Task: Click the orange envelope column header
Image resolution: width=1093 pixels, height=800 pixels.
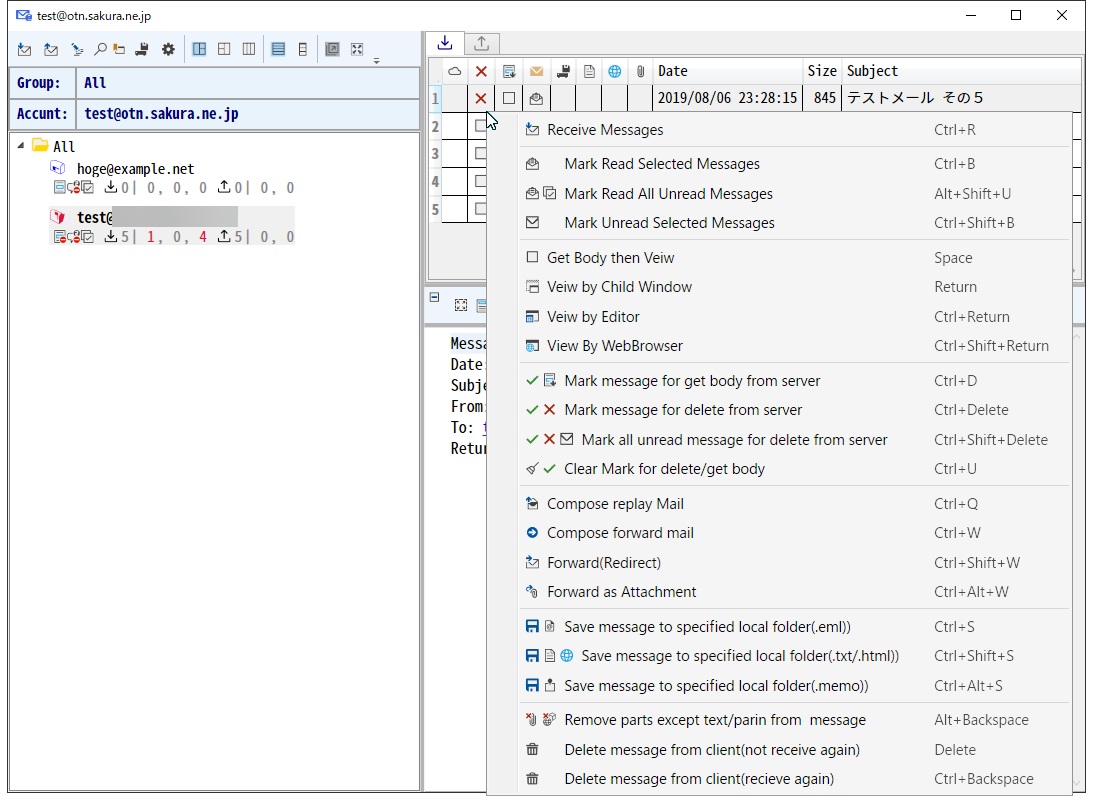Action: [x=536, y=71]
